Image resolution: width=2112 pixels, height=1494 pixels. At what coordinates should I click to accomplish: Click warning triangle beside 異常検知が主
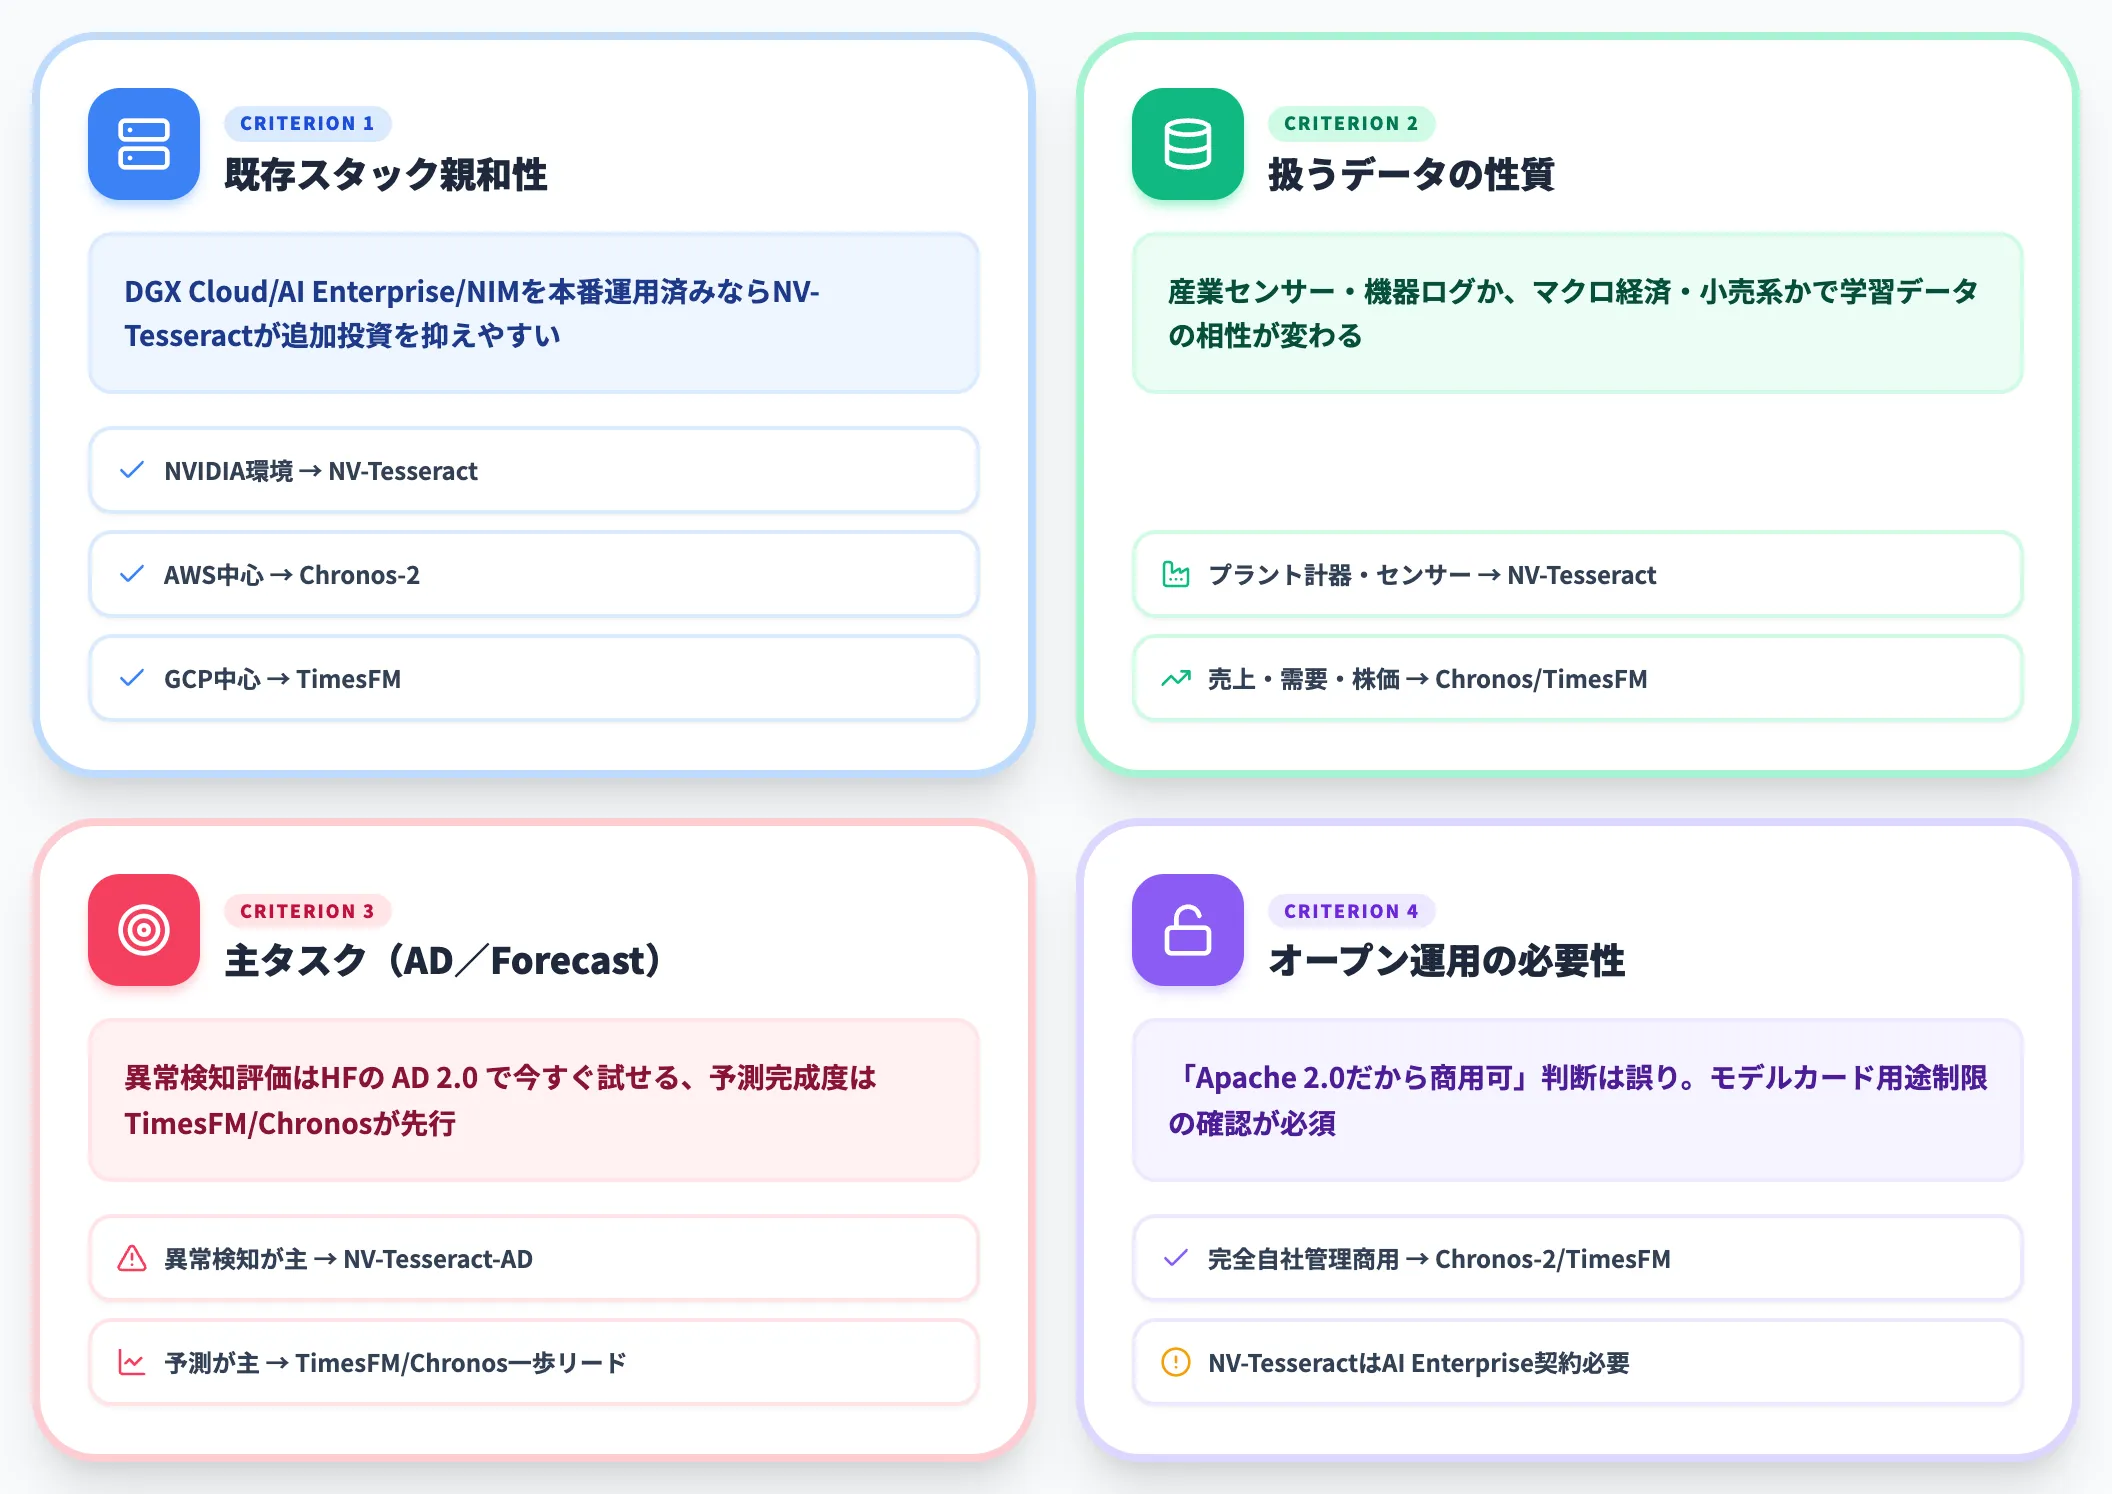[x=132, y=1258]
